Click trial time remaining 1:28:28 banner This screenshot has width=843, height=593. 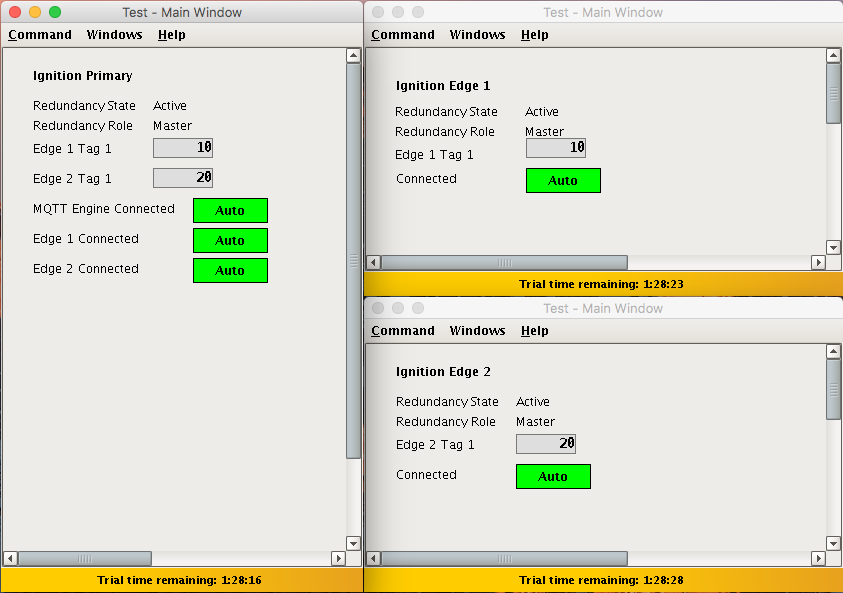point(603,580)
